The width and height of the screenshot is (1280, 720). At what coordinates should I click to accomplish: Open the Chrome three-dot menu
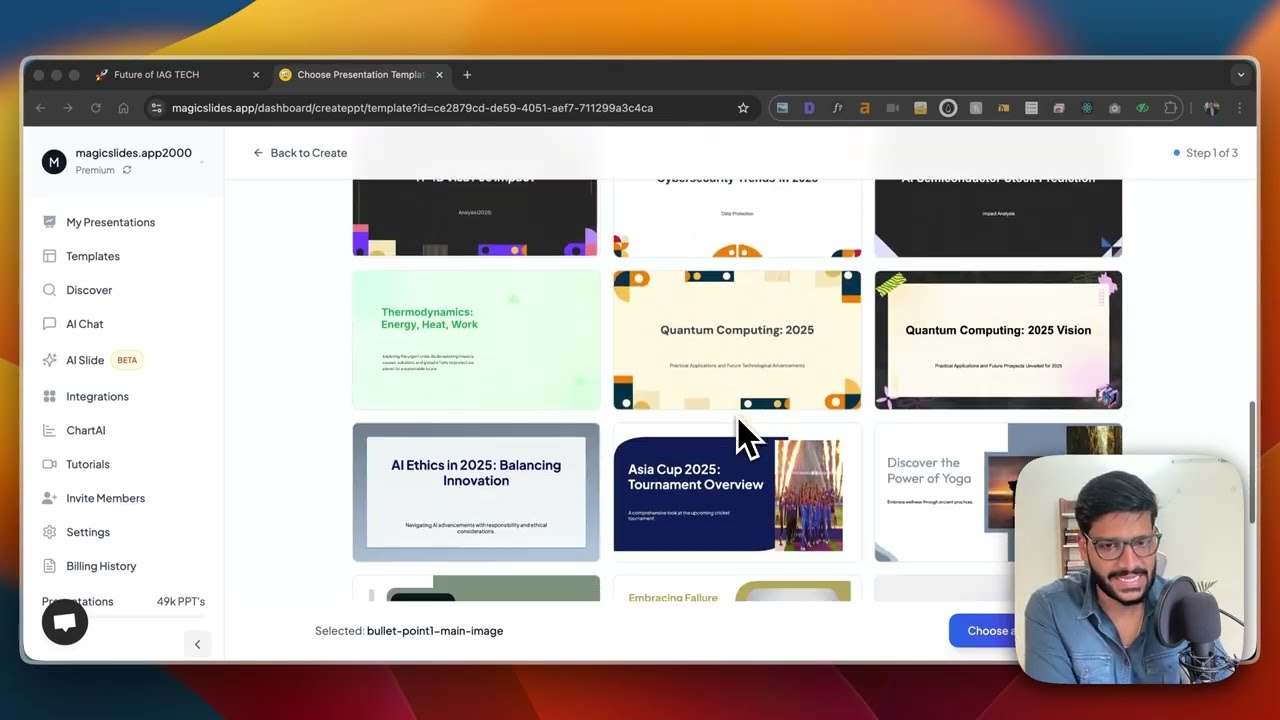[1240, 108]
